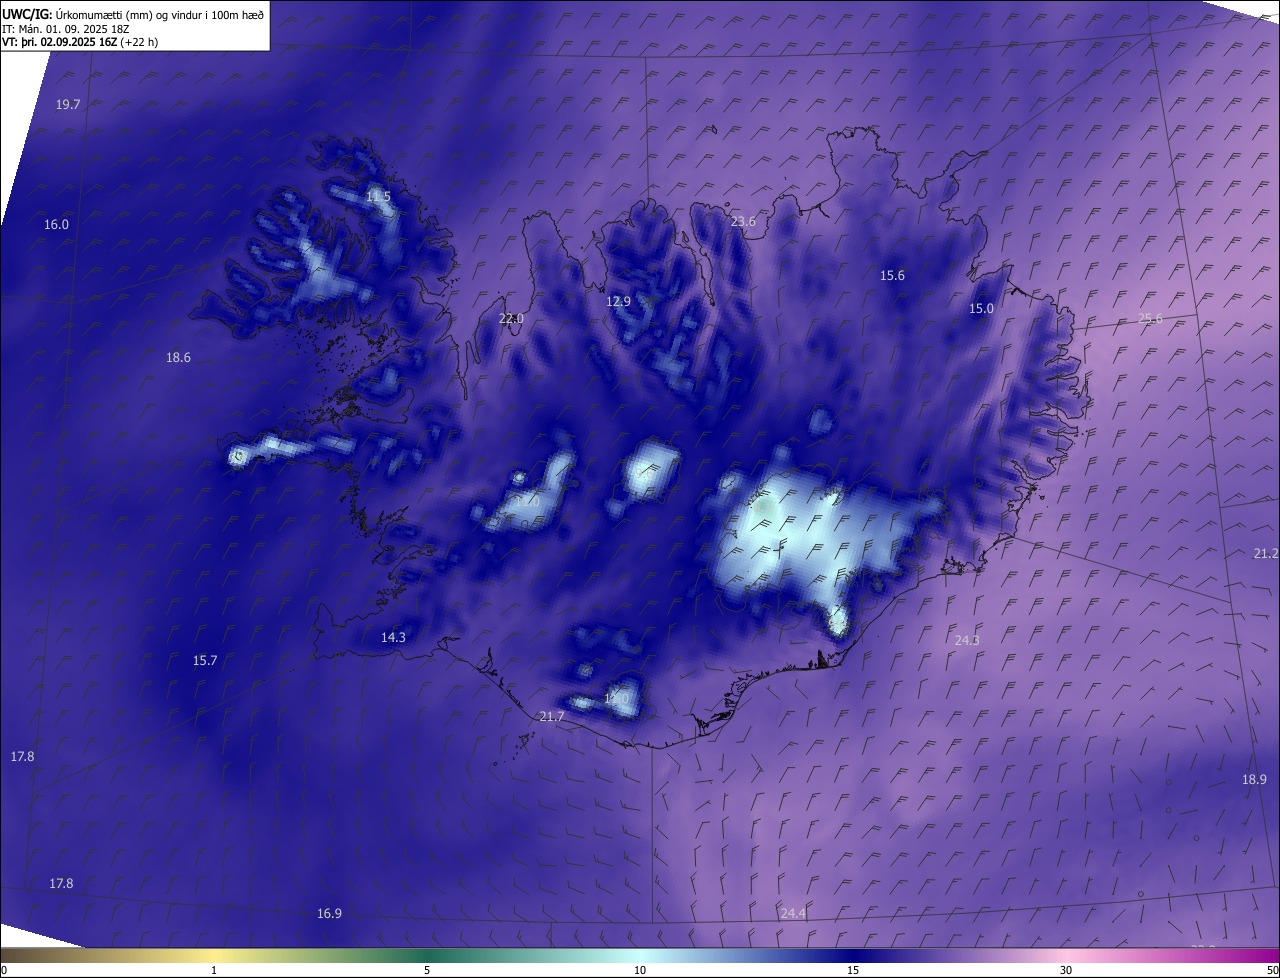This screenshot has height=978, width=1280.
Task: Click the 15 tick on the color scale
Action: pos(853,970)
